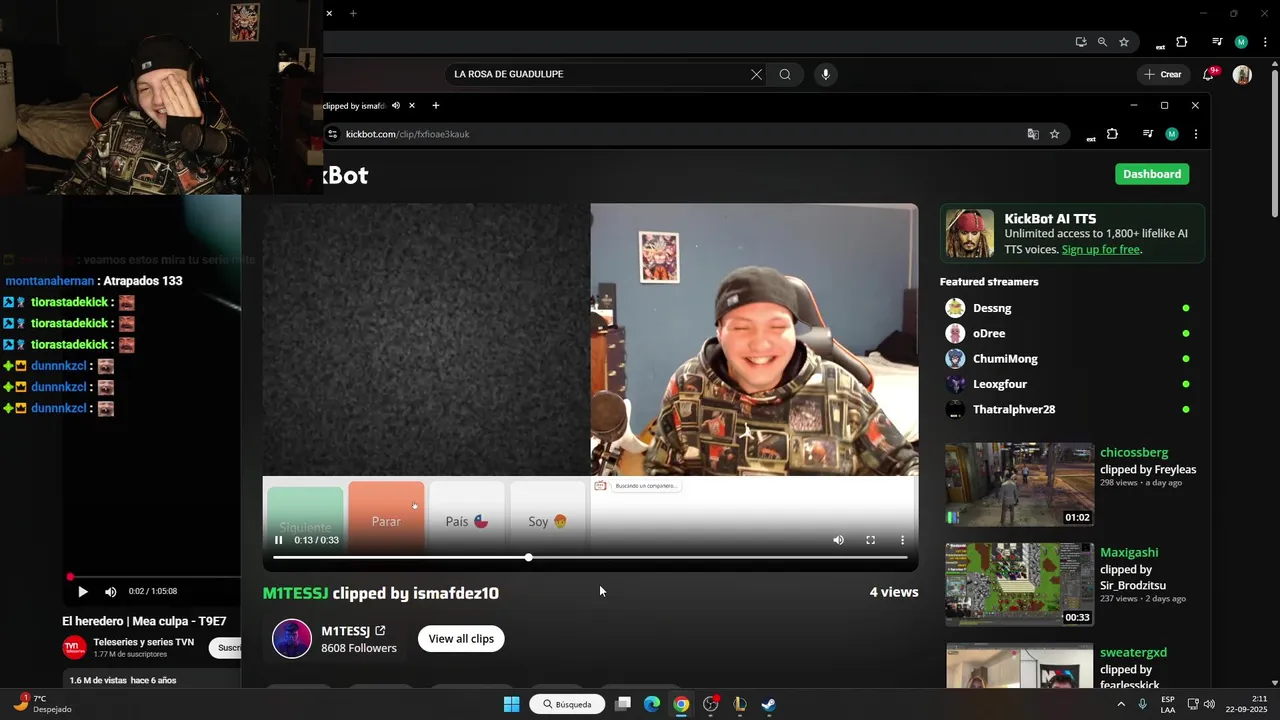The image size is (1280, 720).
Task: Click the YouTube Crear button
Action: [x=1163, y=74]
